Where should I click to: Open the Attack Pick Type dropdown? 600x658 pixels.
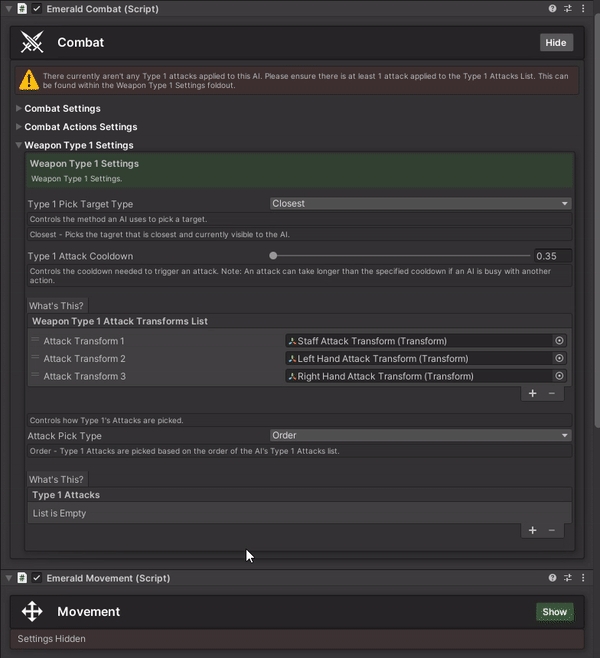[x=420, y=436]
